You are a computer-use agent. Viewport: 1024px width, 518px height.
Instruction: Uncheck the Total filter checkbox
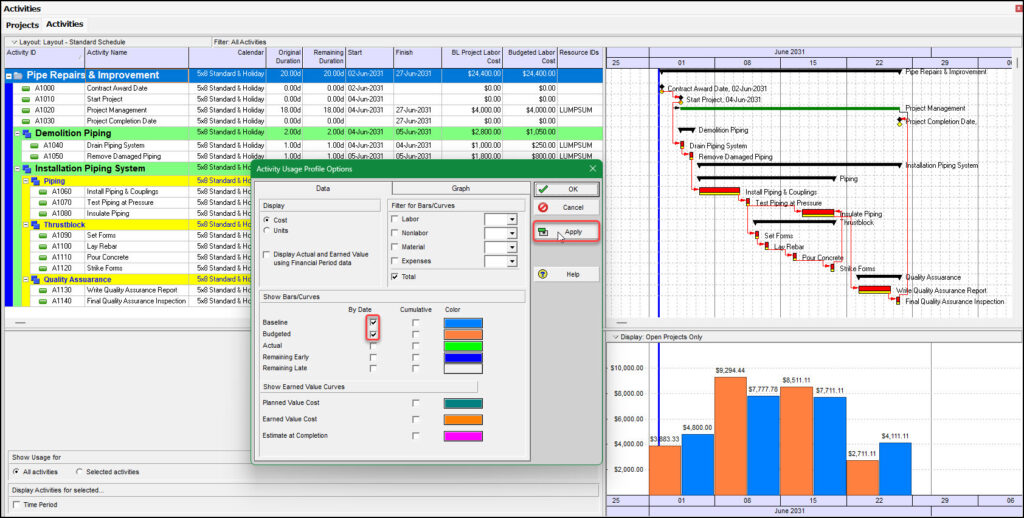click(x=394, y=277)
